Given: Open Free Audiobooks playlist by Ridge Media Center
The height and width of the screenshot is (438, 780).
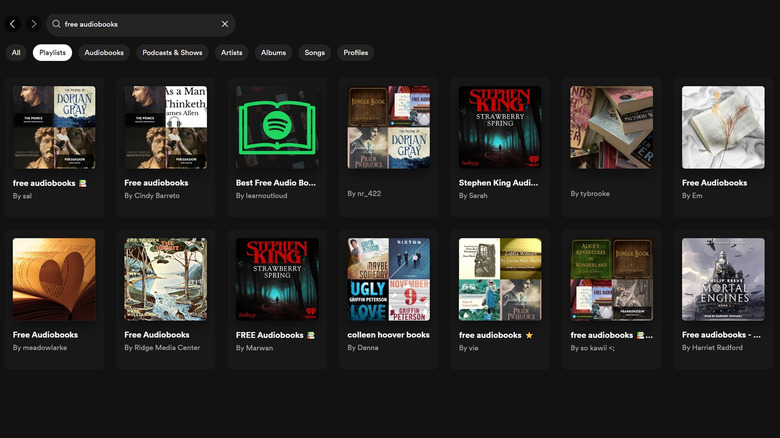Looking at the screenshot, I should click(x=165, y=279).
